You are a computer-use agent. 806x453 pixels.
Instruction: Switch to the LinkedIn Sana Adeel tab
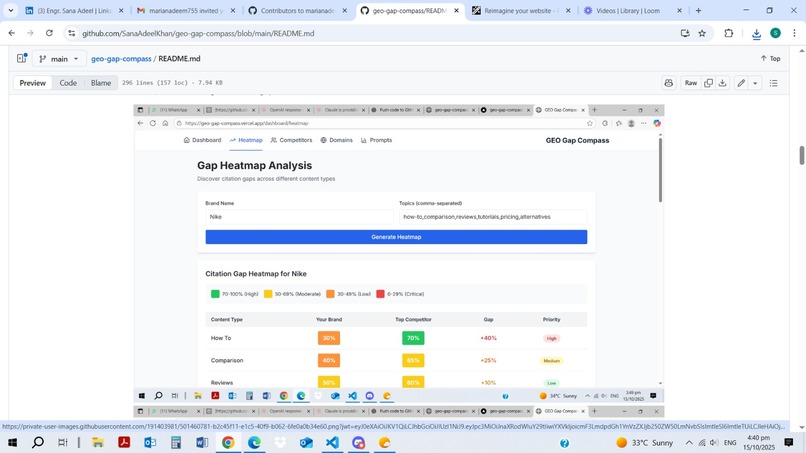(75, 10)
